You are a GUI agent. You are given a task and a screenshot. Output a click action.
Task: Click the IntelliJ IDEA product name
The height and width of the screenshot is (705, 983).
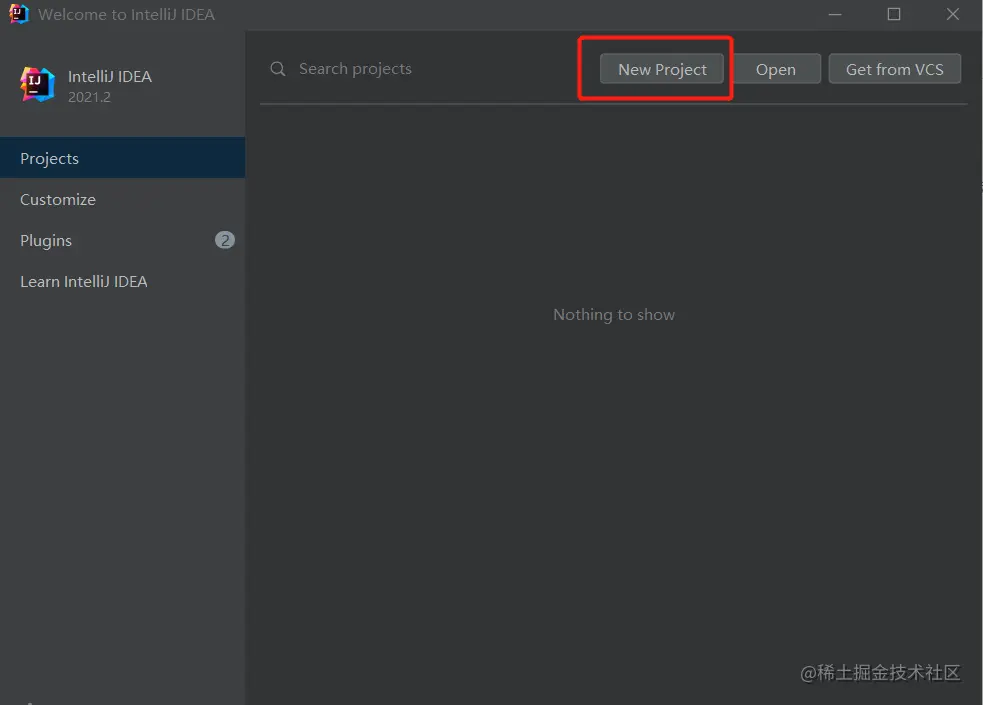pyautogui.click(x=110, y=76)
